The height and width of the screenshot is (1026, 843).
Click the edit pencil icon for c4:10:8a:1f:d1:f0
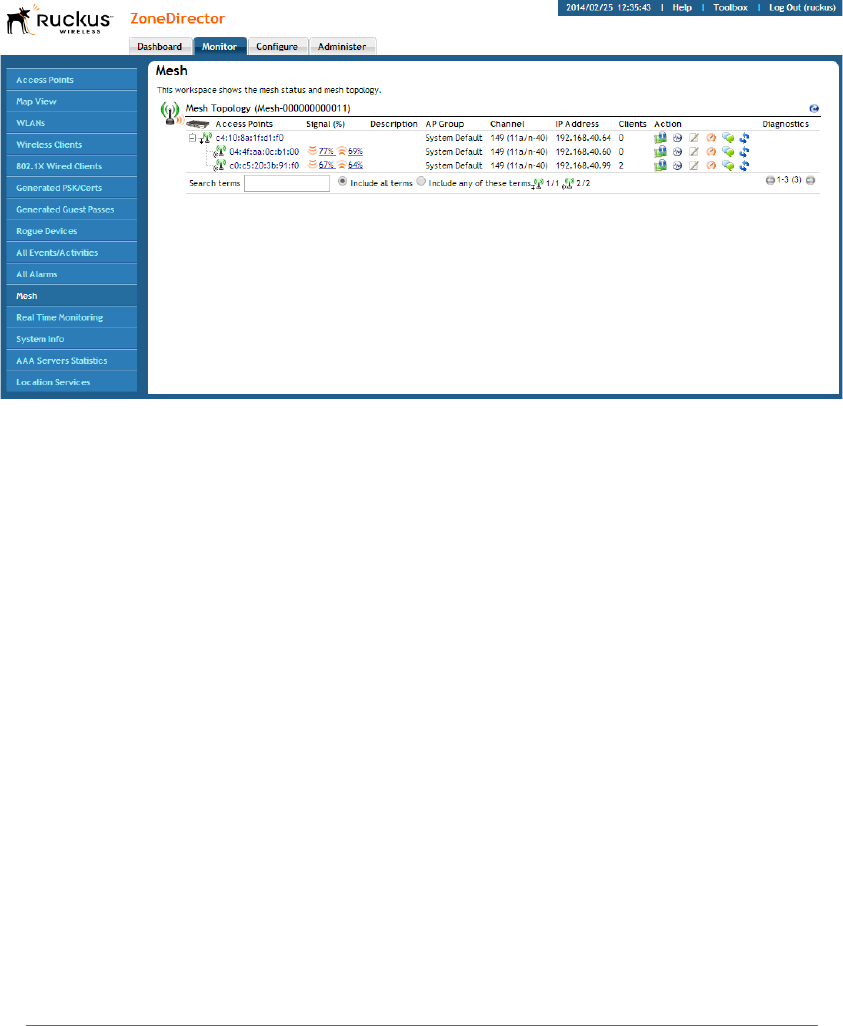694,138
